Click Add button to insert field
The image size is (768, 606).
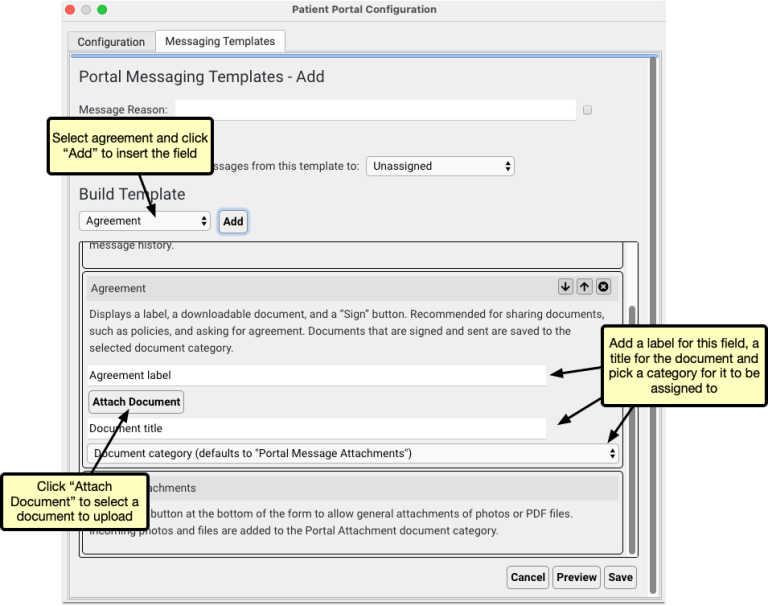click(233, 221)
